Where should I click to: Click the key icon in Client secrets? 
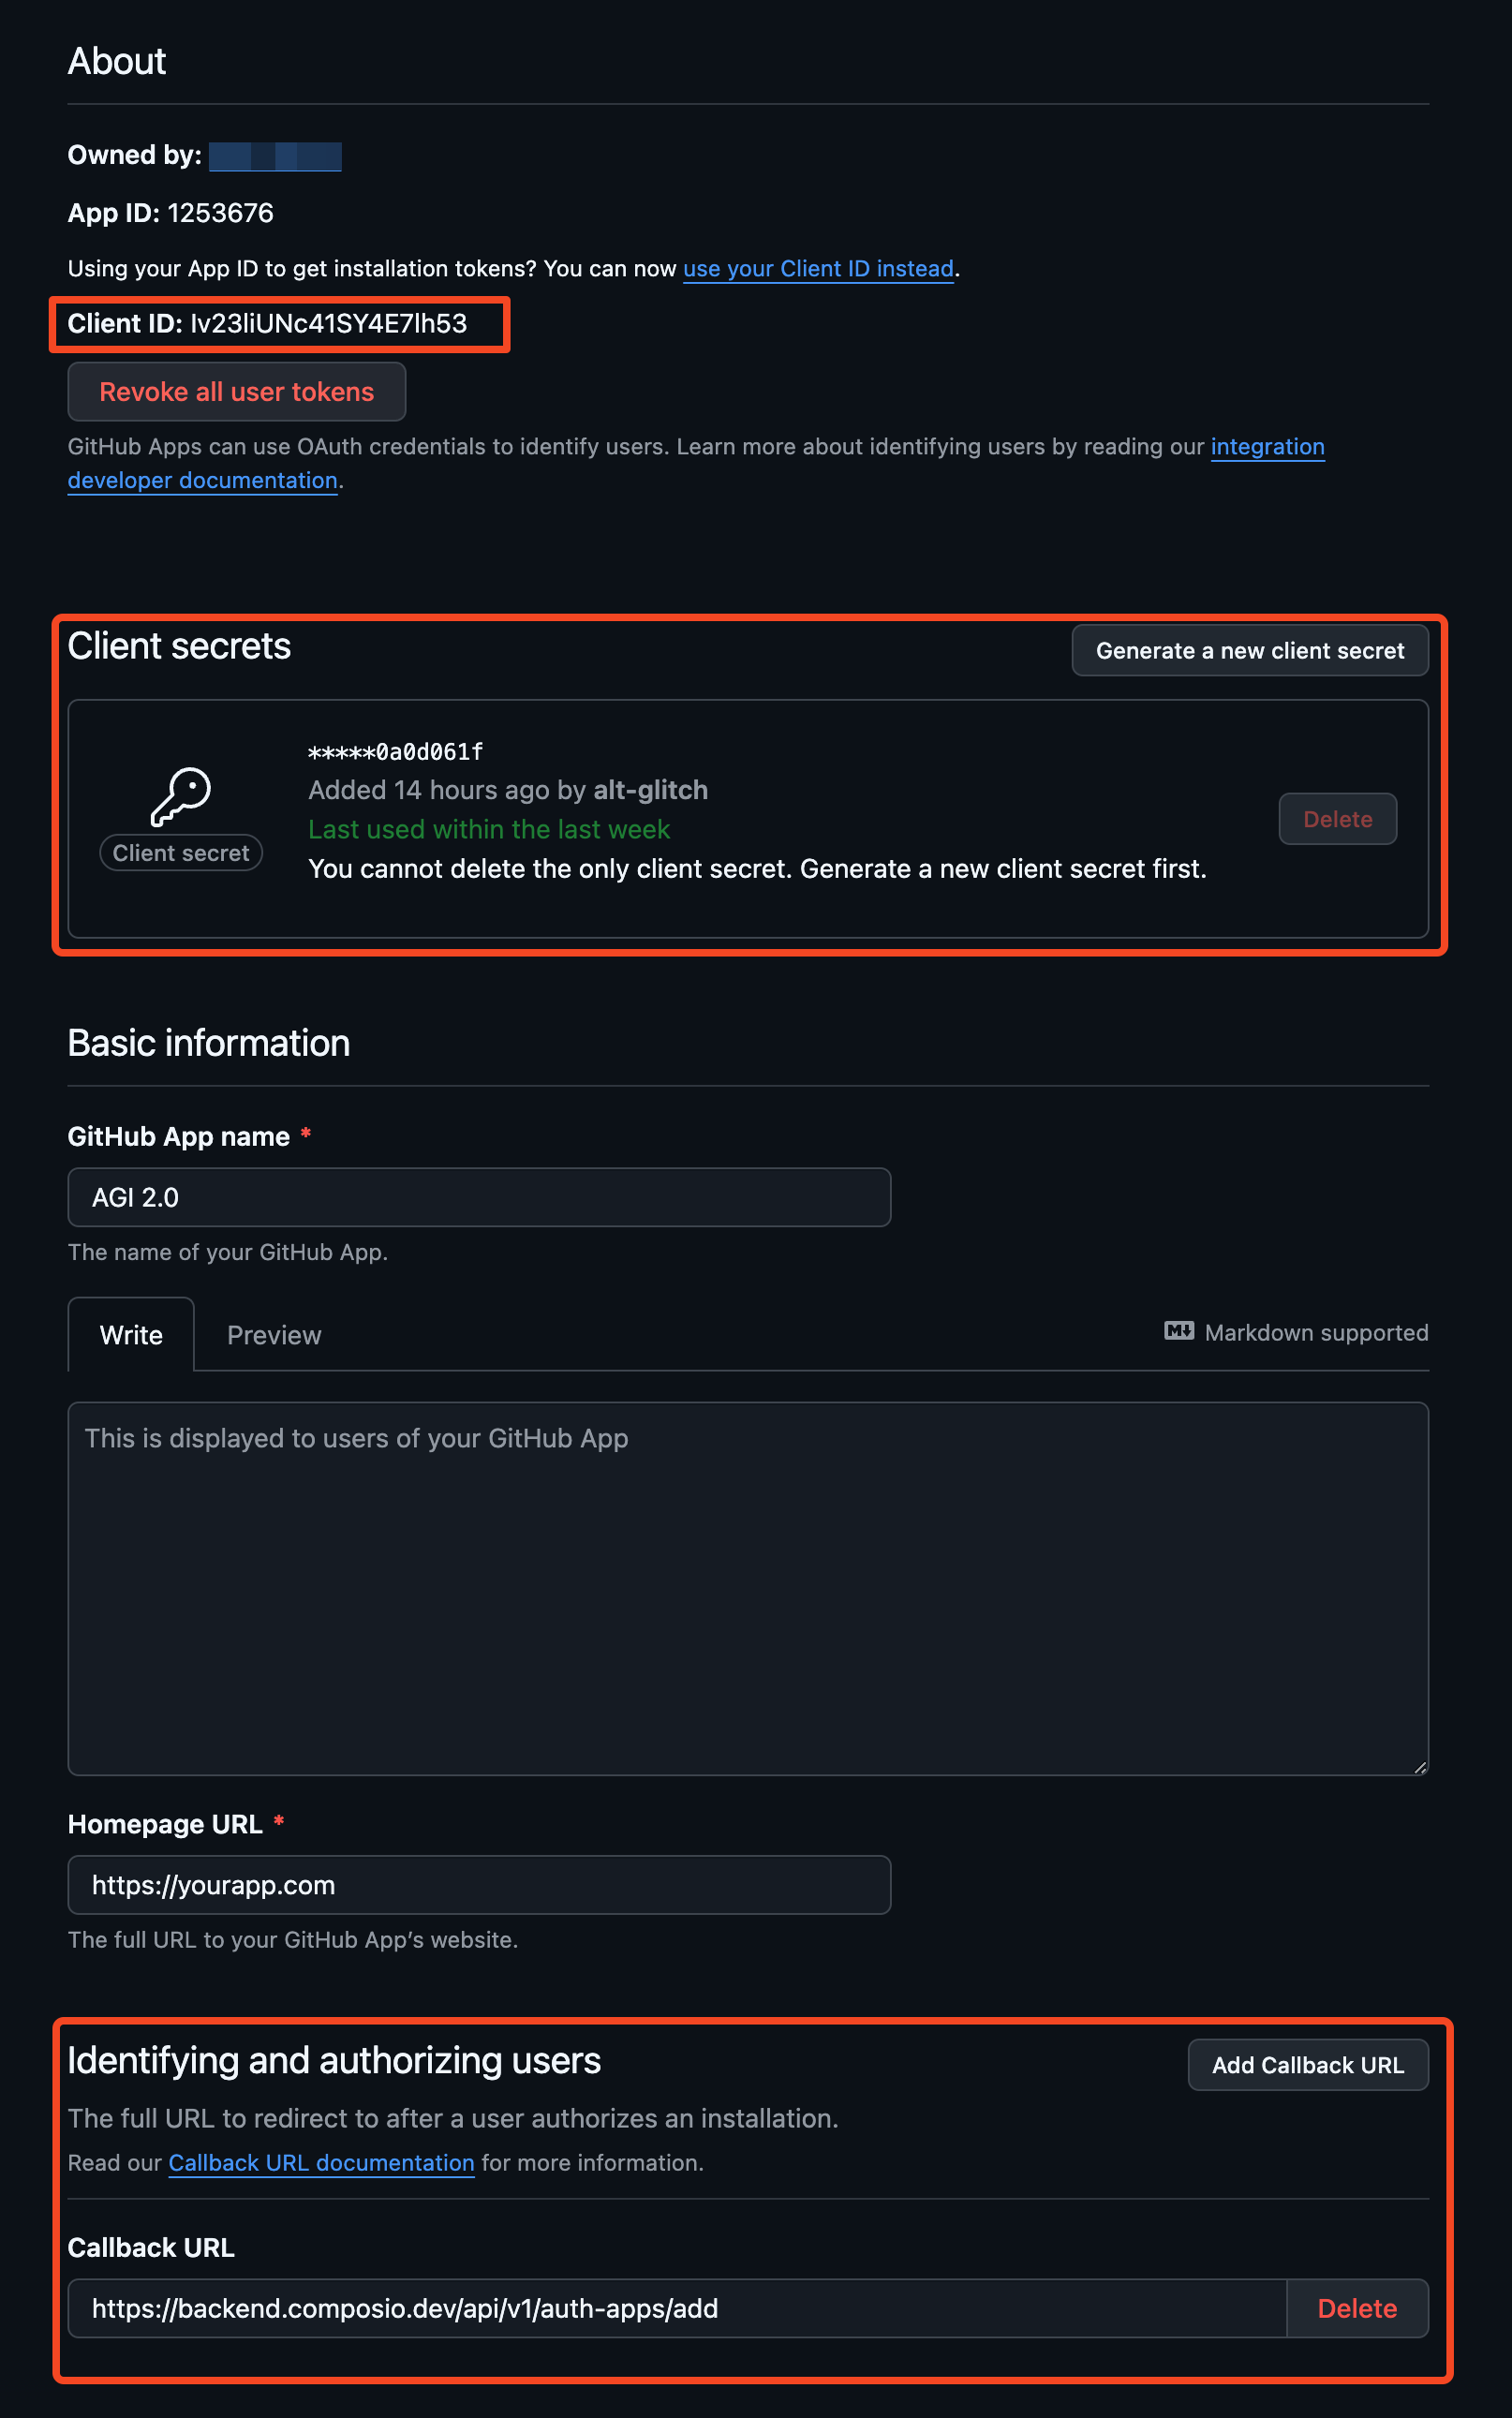[181, 798]
